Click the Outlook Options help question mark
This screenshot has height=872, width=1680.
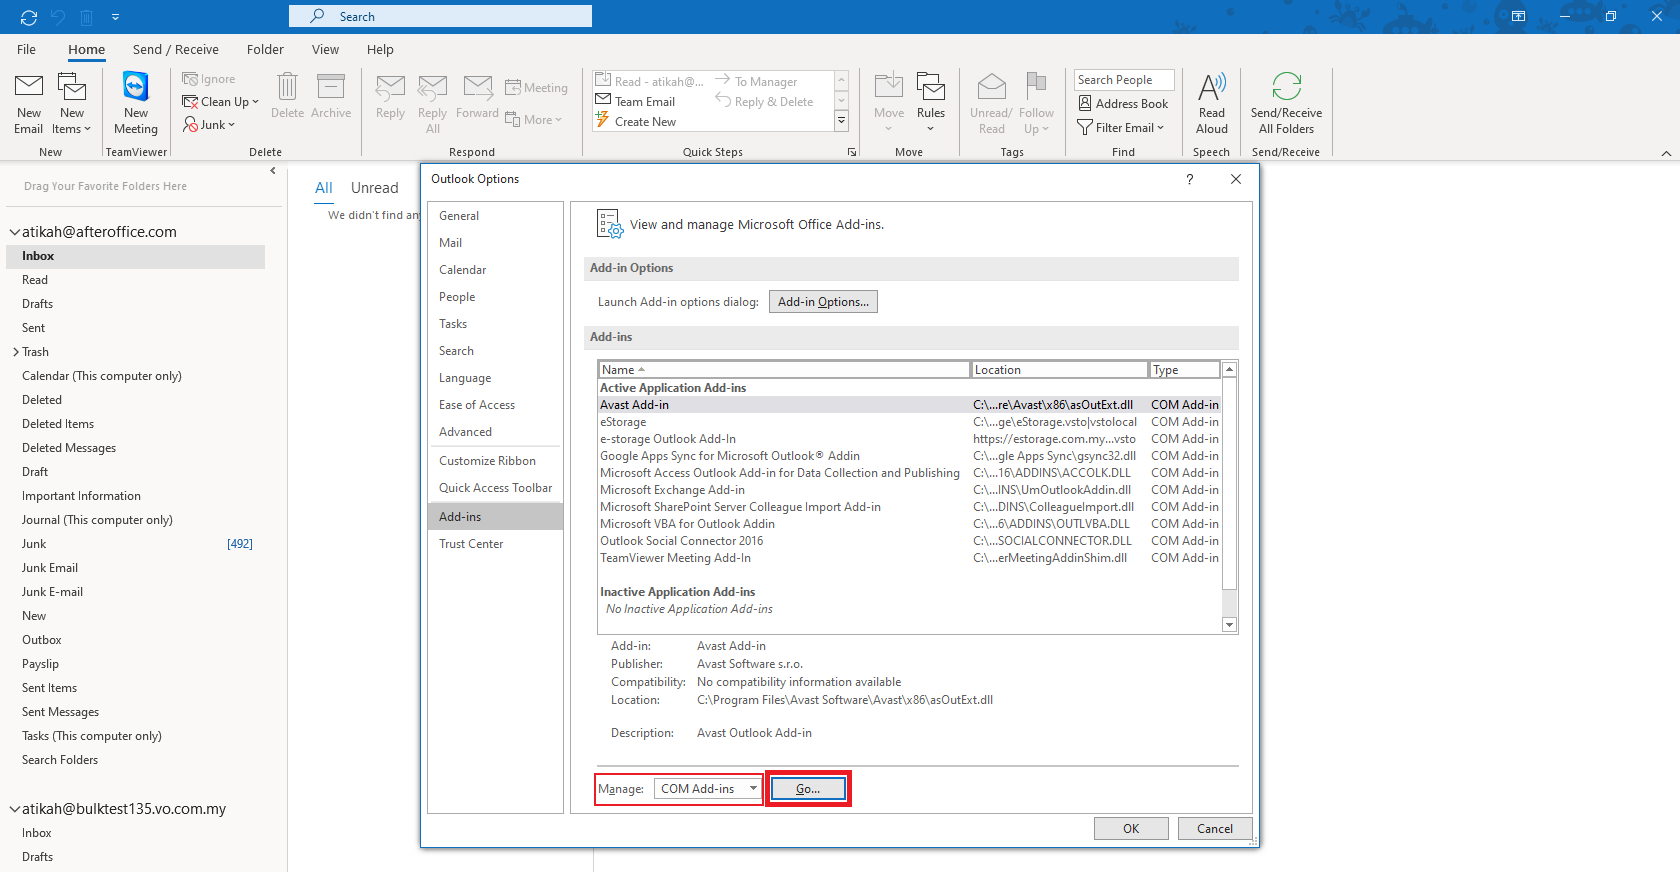(1189, 179)
